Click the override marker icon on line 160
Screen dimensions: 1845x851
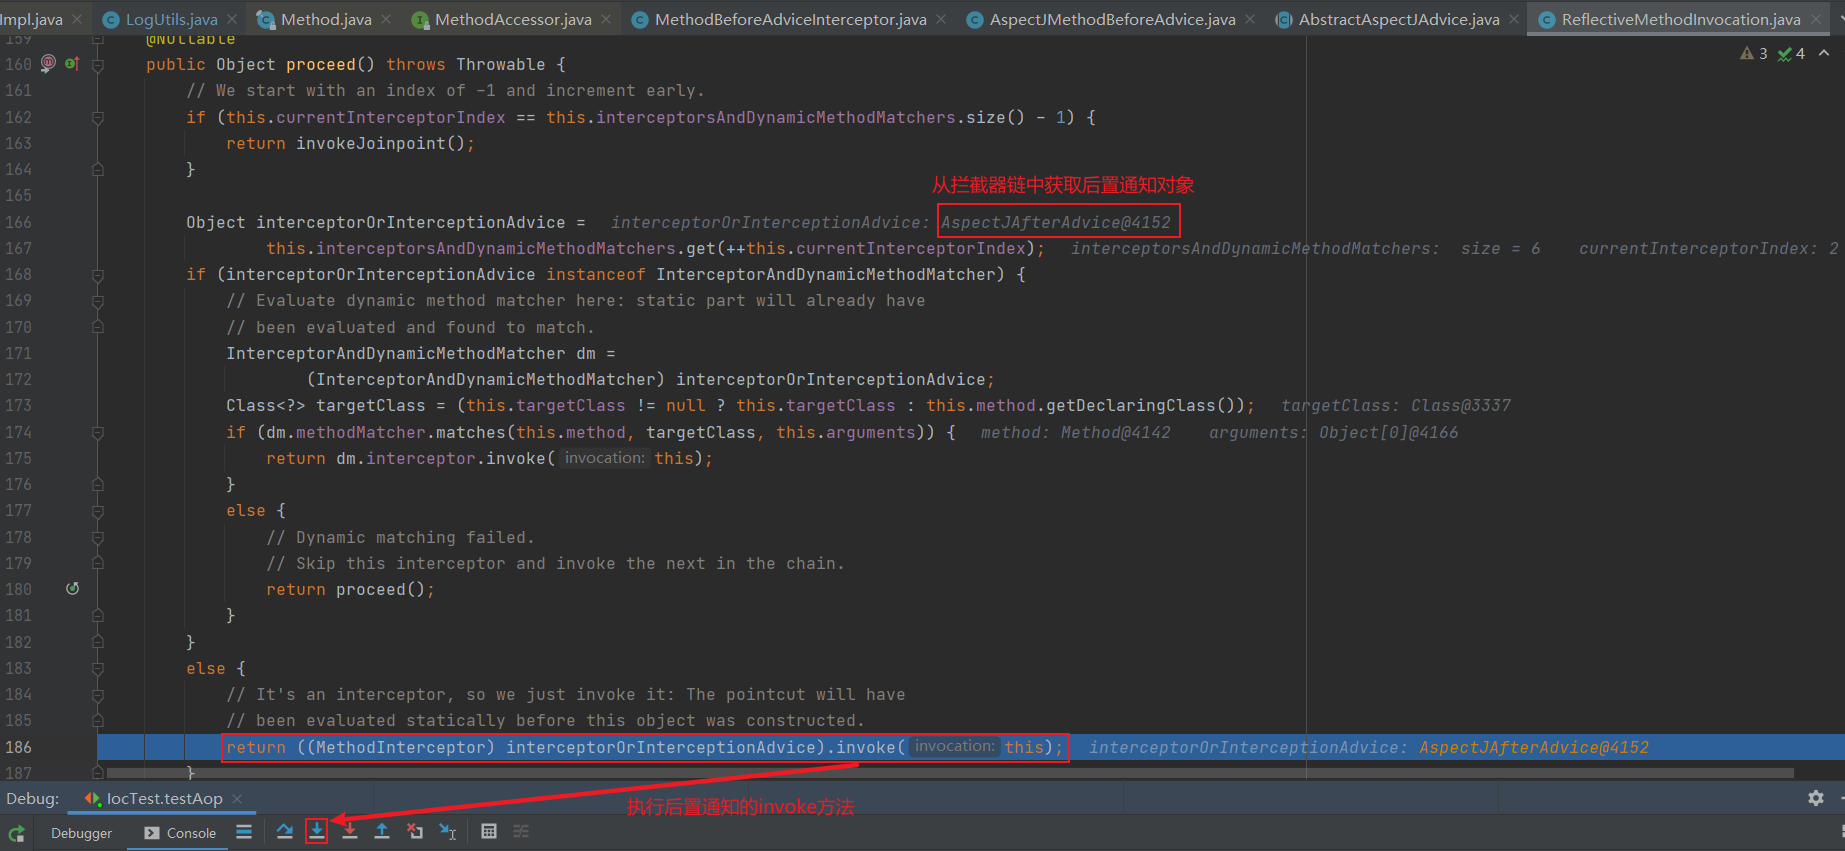tap(72, 63)
